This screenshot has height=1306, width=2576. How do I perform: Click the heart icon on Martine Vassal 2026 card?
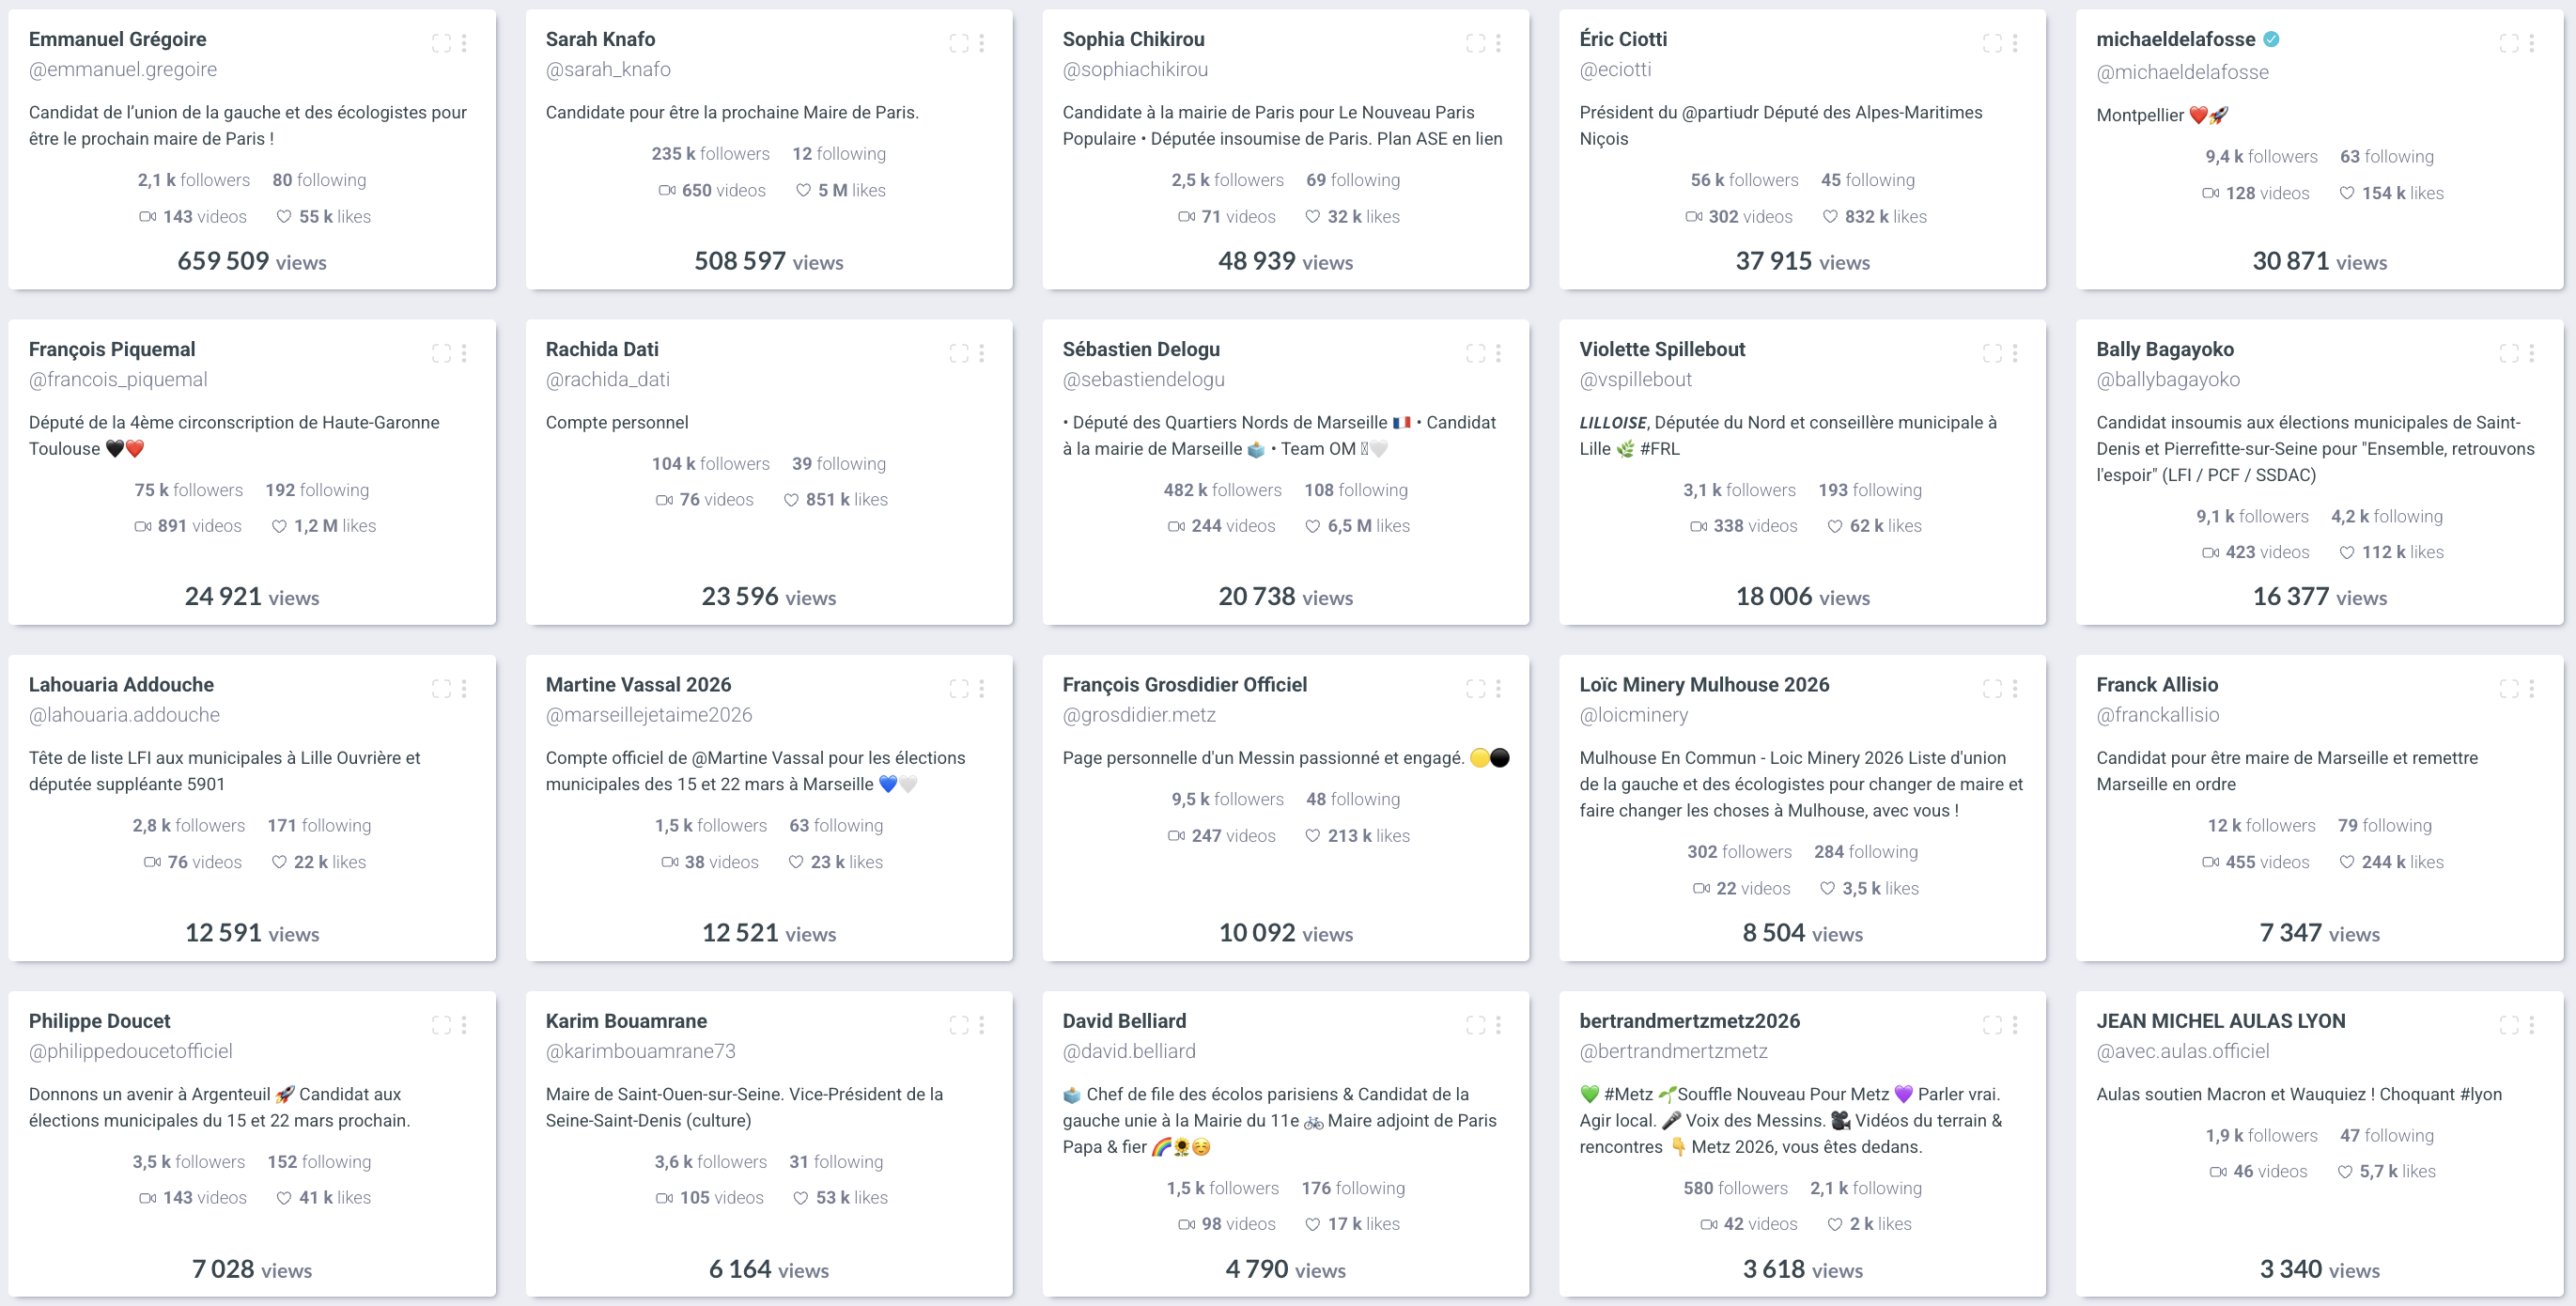(795, 861)
